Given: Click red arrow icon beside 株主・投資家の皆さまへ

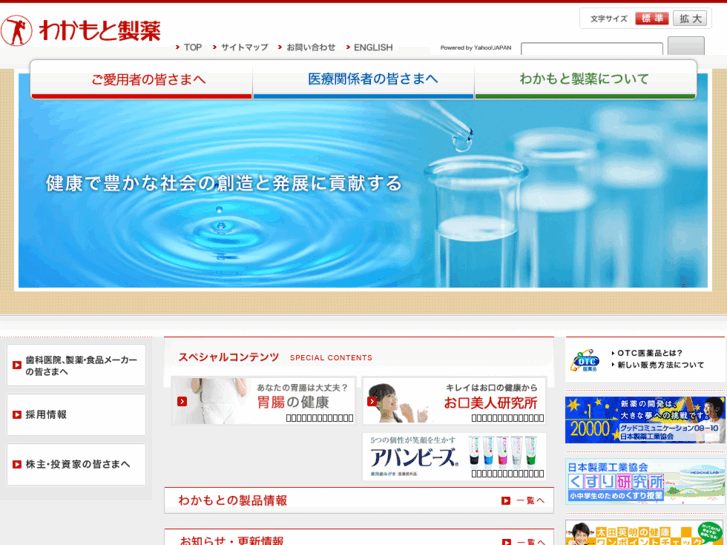Looking at the screenshot, I should [17, 464].
